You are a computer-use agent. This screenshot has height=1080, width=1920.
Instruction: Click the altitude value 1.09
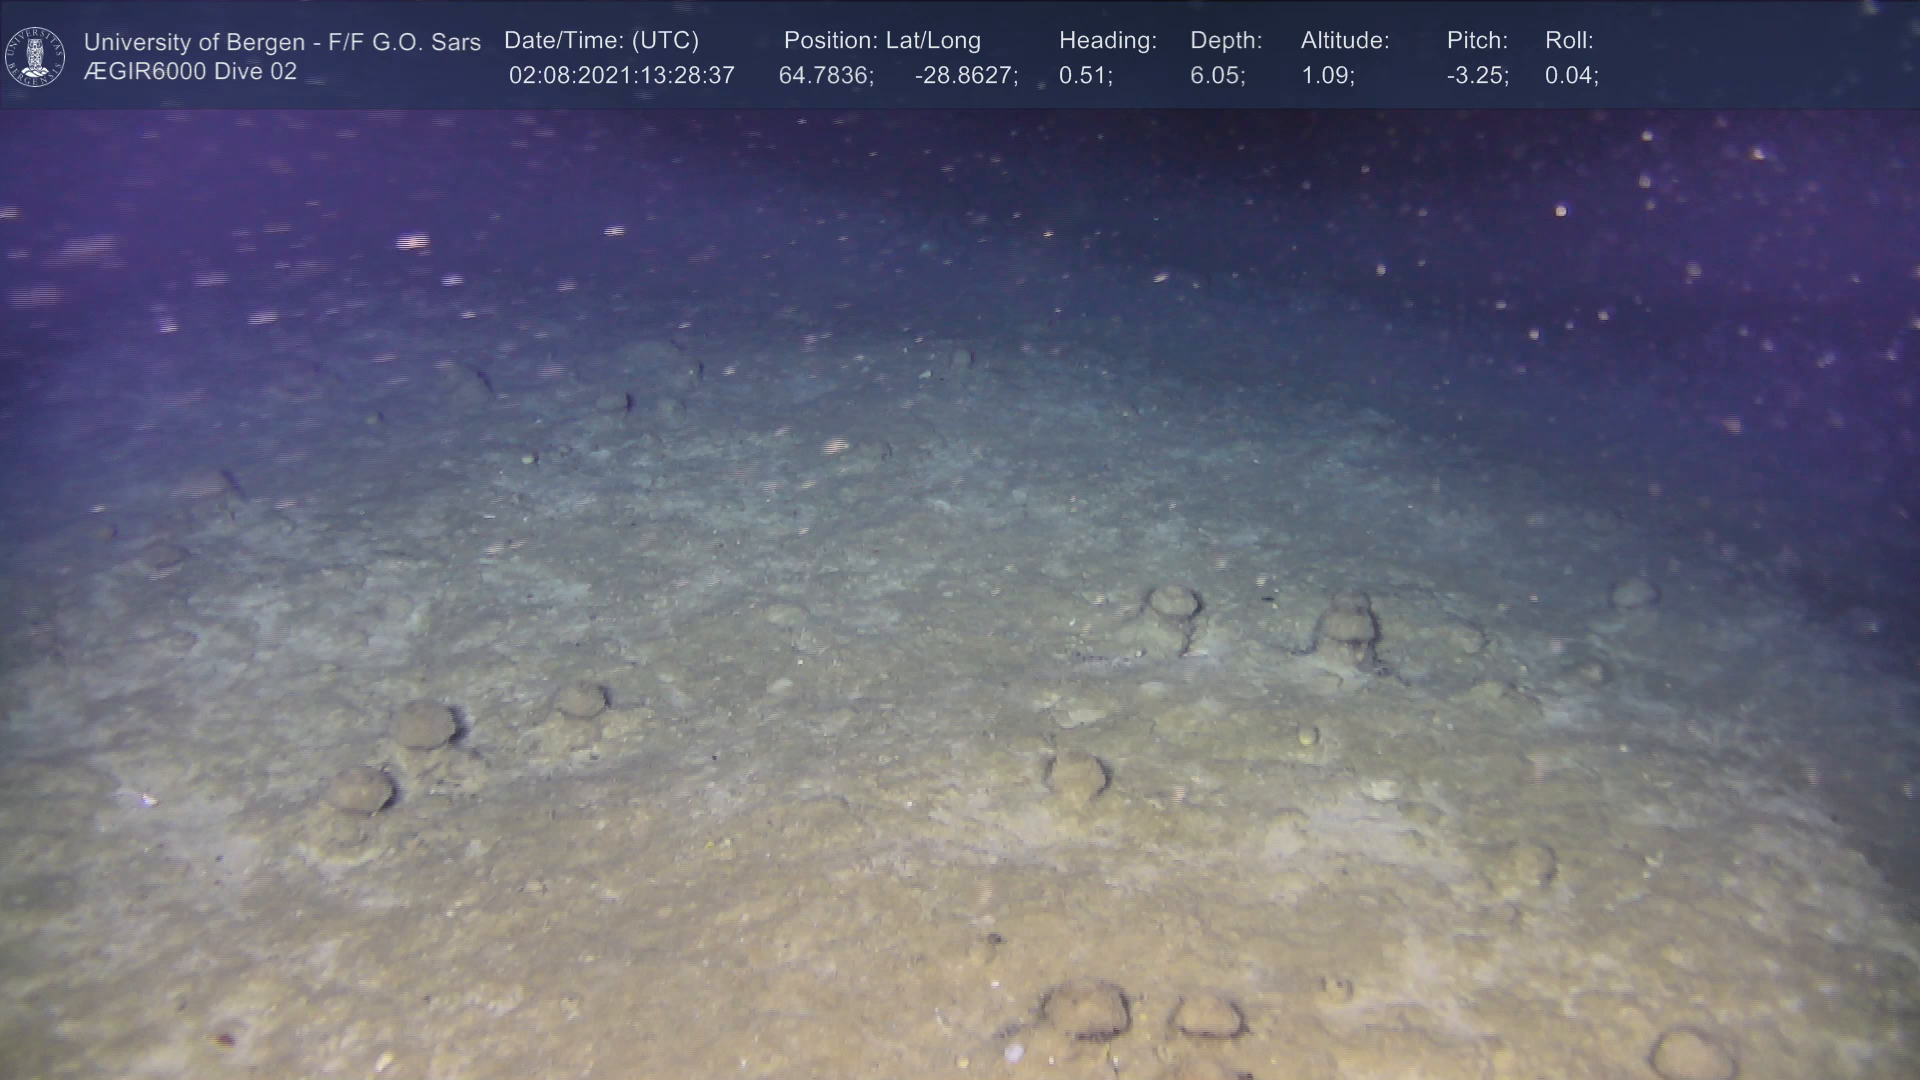tap(1327, 76)
